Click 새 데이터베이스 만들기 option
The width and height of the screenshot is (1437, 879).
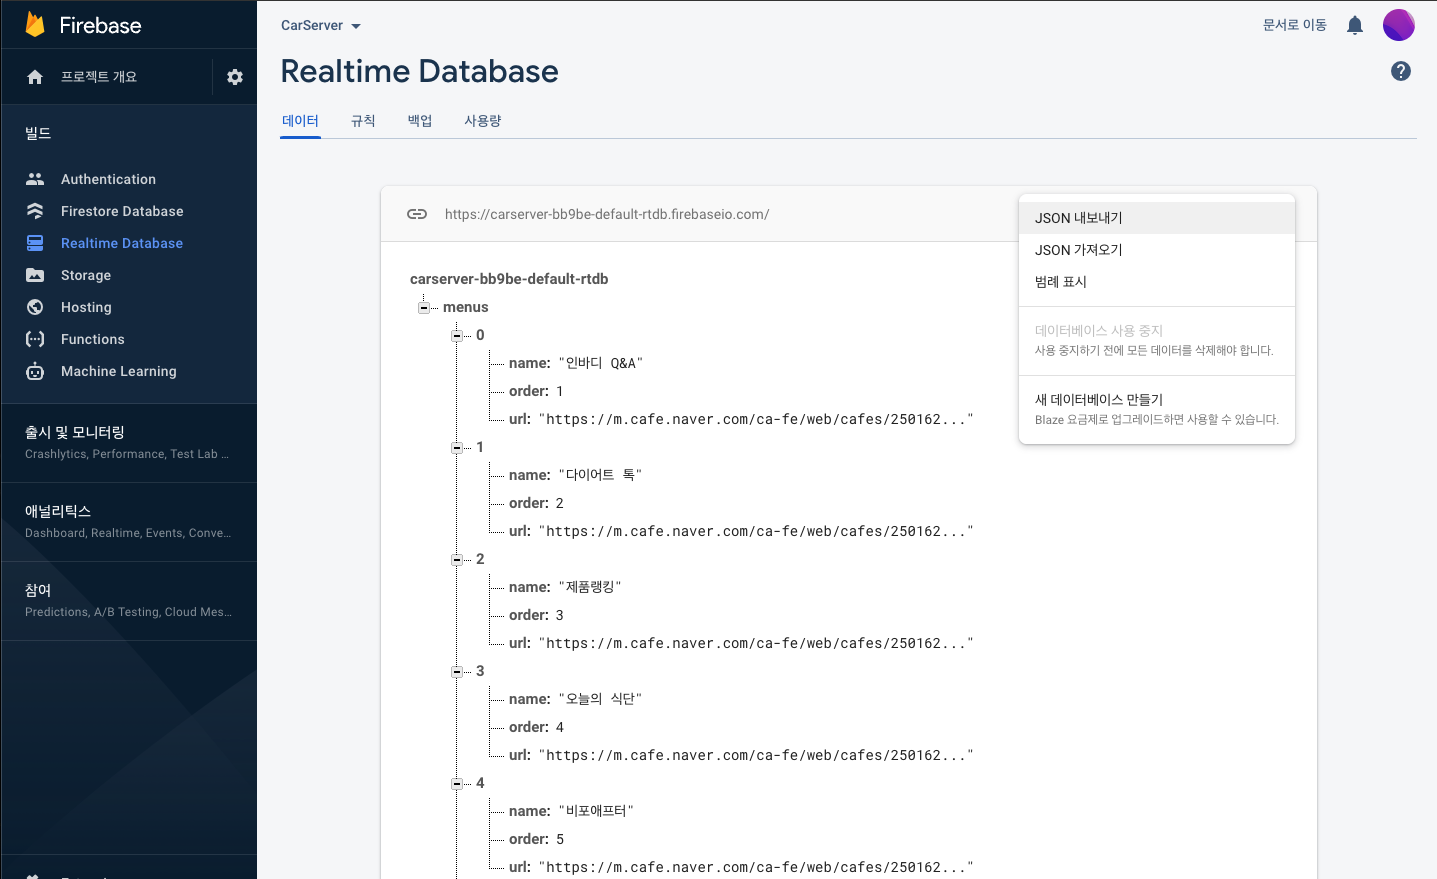[1098, 400]
